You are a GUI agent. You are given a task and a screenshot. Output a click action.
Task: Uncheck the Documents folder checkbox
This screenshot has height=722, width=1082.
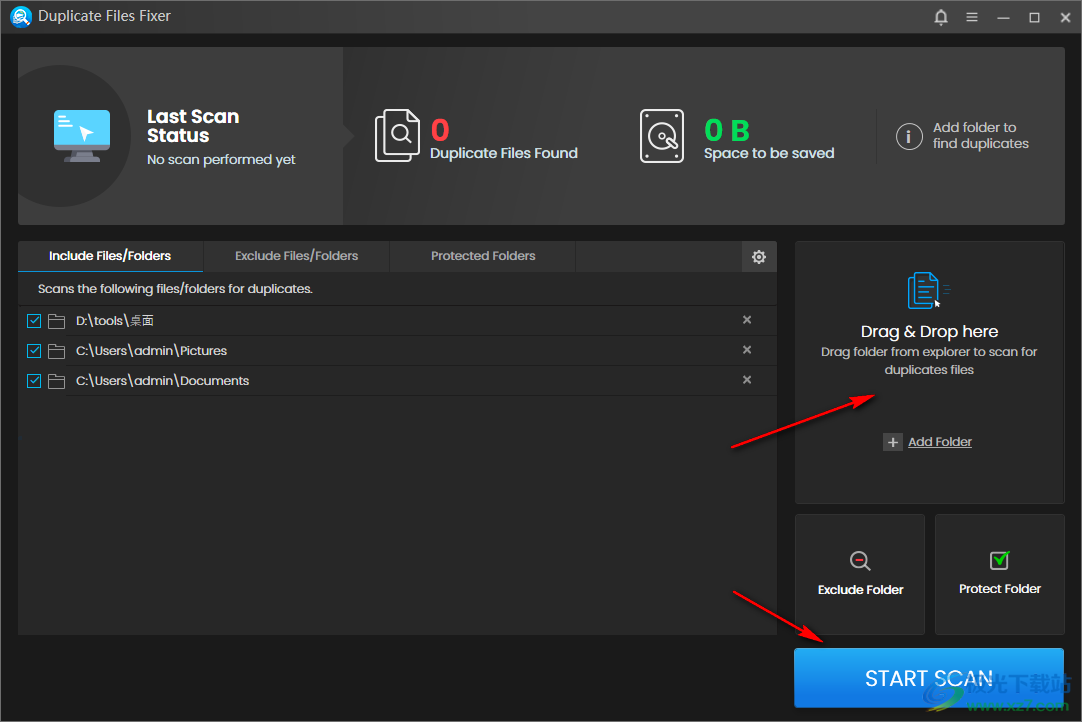34,380
